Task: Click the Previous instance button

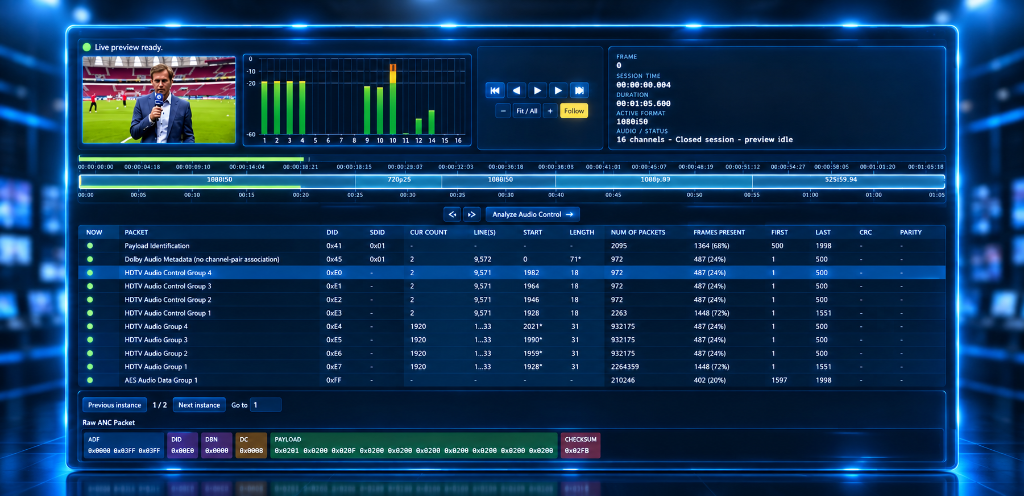Action: pos(114,405)
